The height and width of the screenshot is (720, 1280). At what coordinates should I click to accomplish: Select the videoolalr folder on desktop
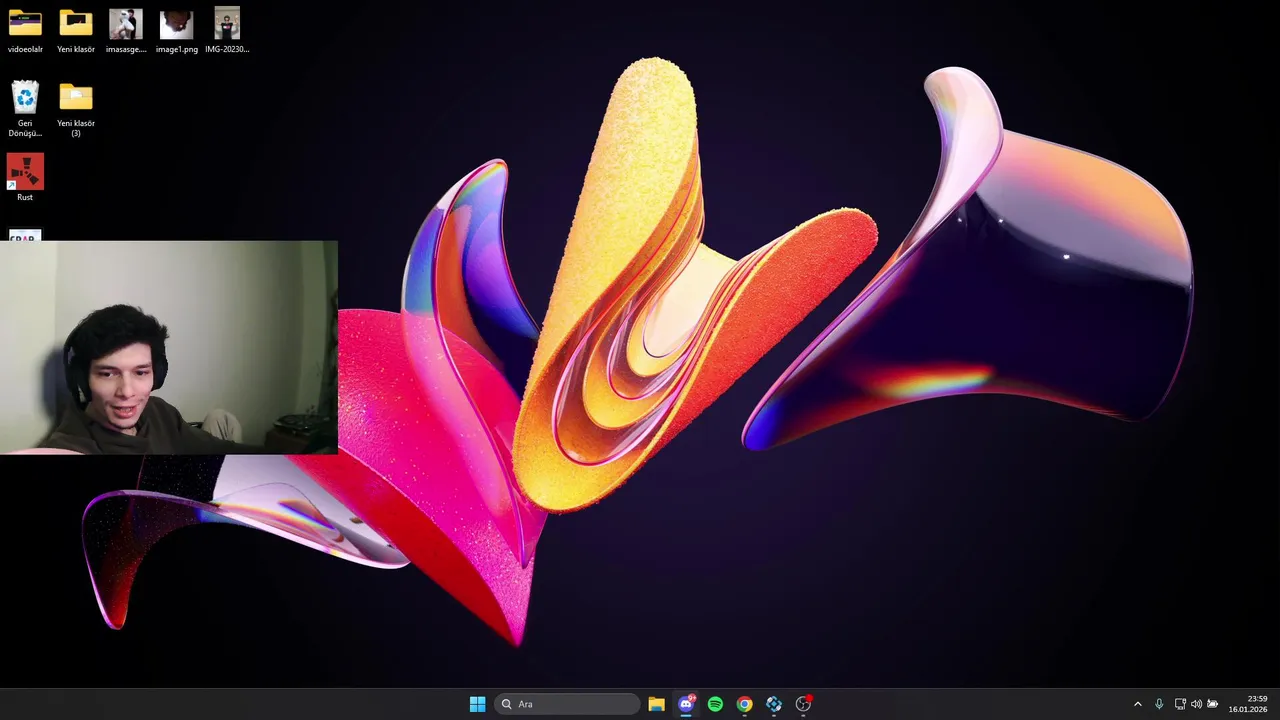tap(25, 30)
